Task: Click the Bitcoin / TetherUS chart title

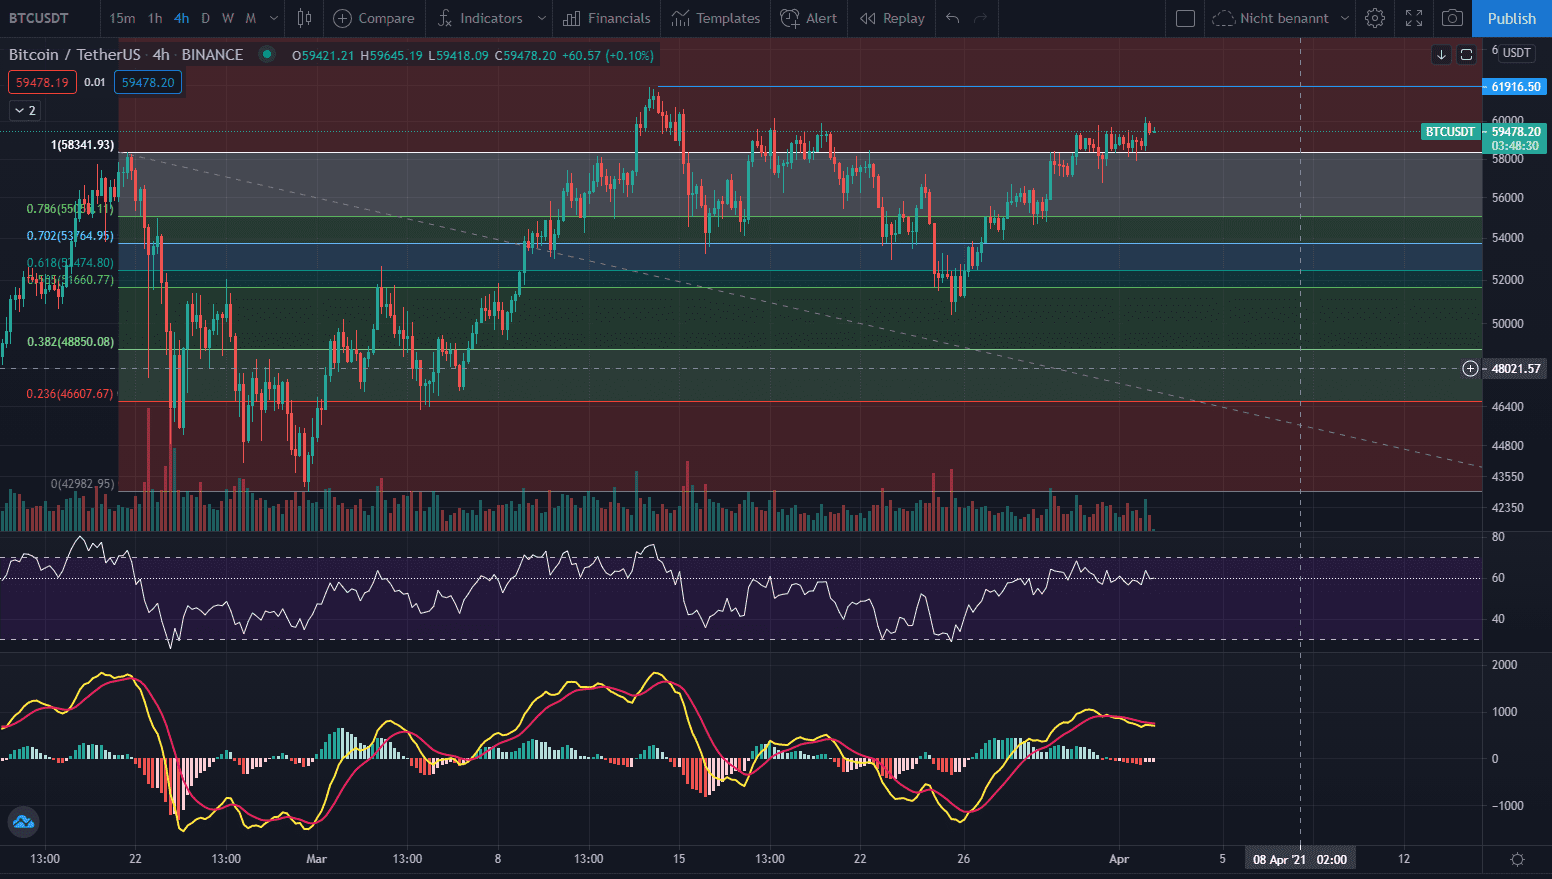Action: (x=75, y=54)
